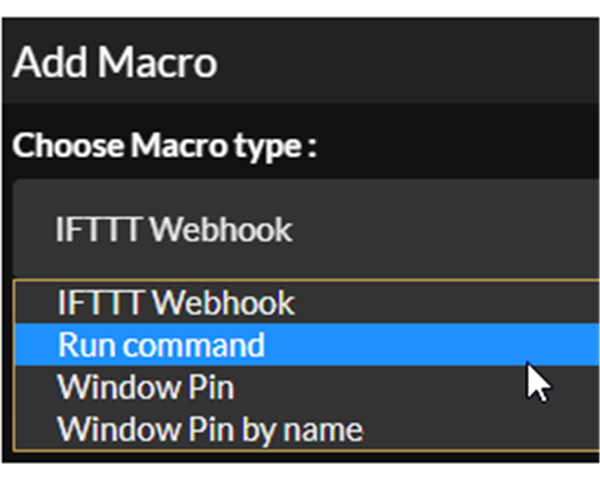This screenshot has height=477, width=600.
Task: Click the highlighted Run command entry
Action: click(161, 345)
